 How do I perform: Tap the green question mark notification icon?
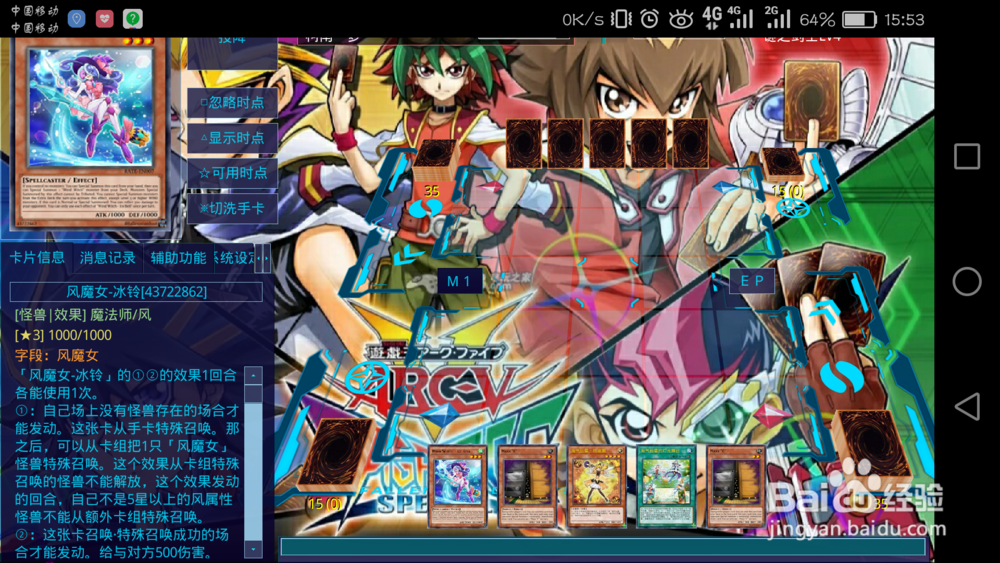point(133,18)
